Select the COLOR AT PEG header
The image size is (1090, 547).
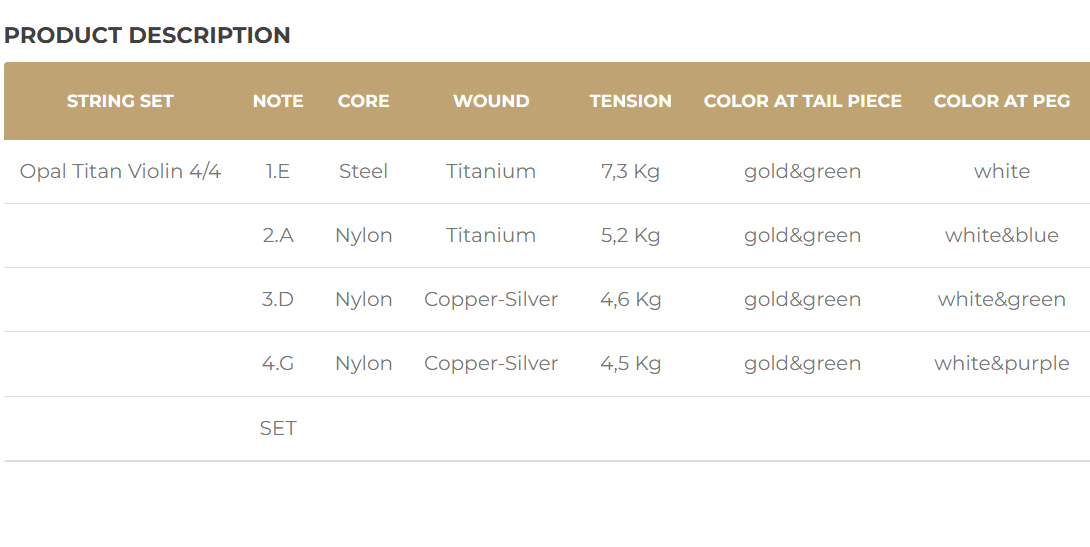pyautogui.click(x=1001, y=101)
